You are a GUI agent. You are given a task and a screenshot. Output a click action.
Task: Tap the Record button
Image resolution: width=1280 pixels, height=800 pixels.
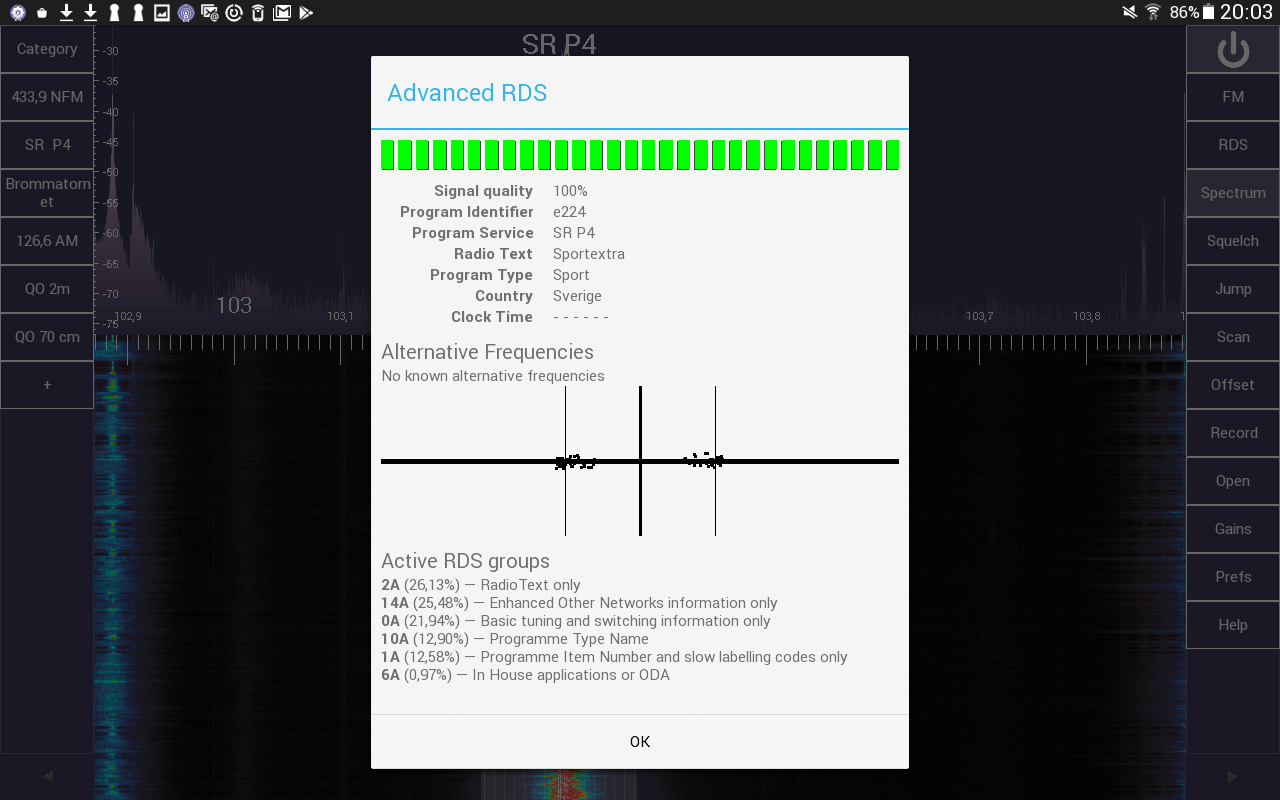click(x=1232, y=433)
